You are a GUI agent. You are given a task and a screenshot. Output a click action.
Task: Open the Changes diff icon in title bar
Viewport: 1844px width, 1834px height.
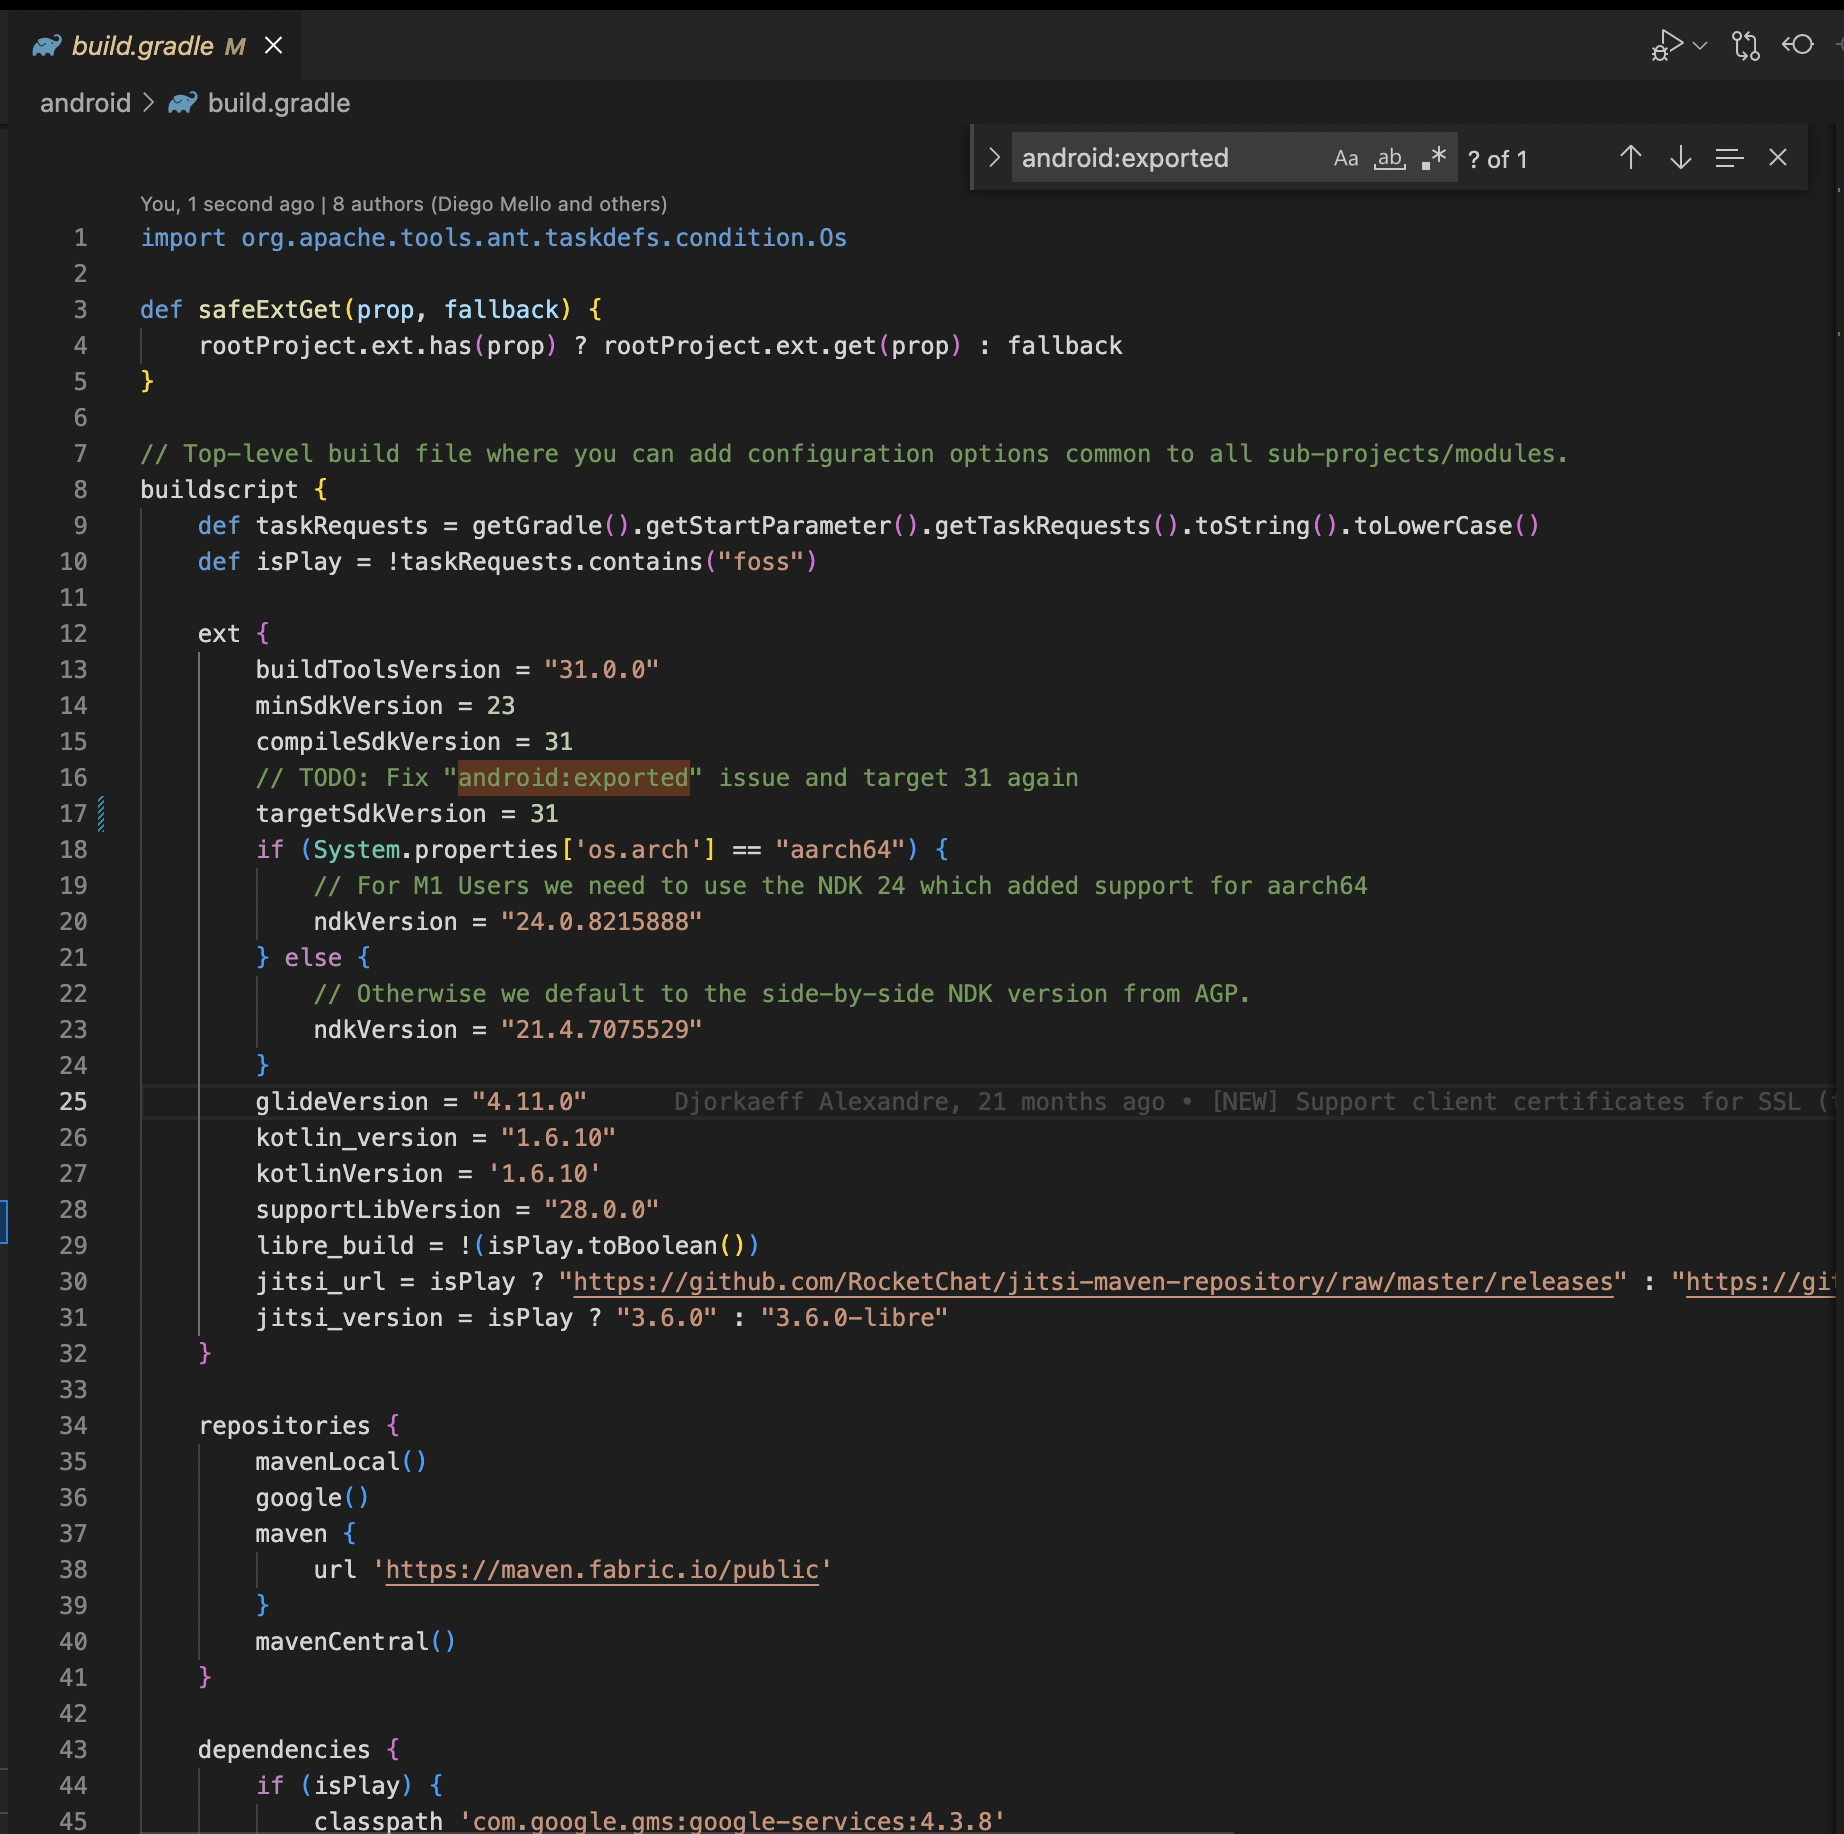(1745, 45)
